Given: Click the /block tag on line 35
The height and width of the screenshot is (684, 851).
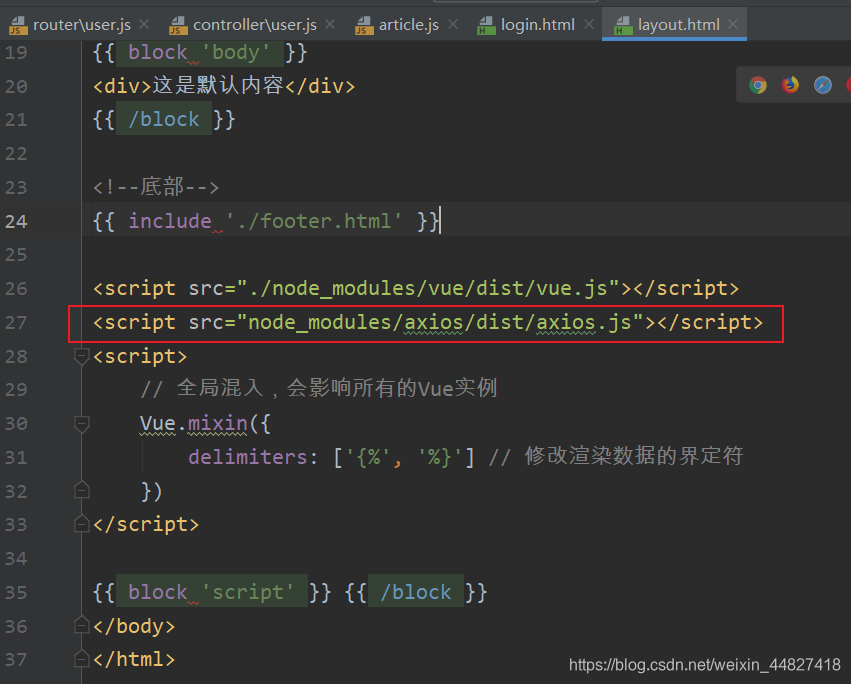Looking at the screenshot, I should 416,592.
